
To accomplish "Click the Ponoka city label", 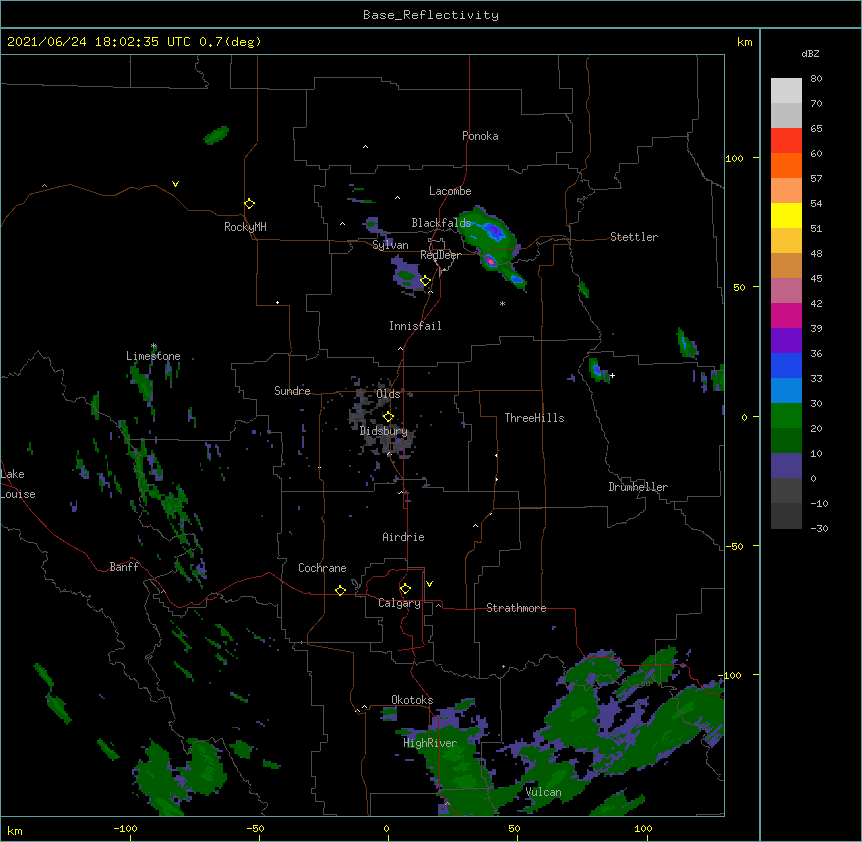I will 480,136.
